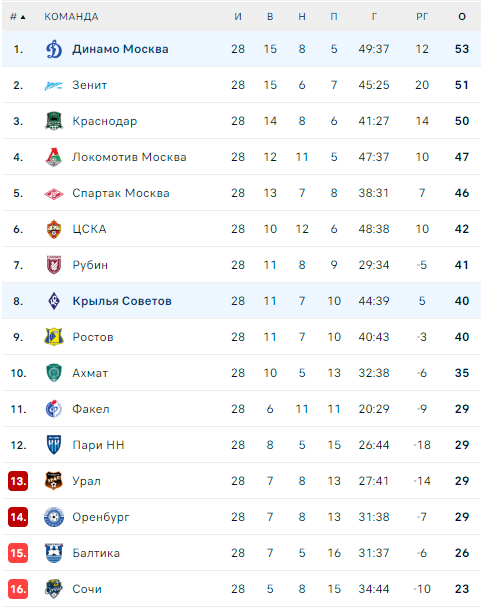Click the В wins column header
This screenshot has height=608, width=481.
pos(270,17)
